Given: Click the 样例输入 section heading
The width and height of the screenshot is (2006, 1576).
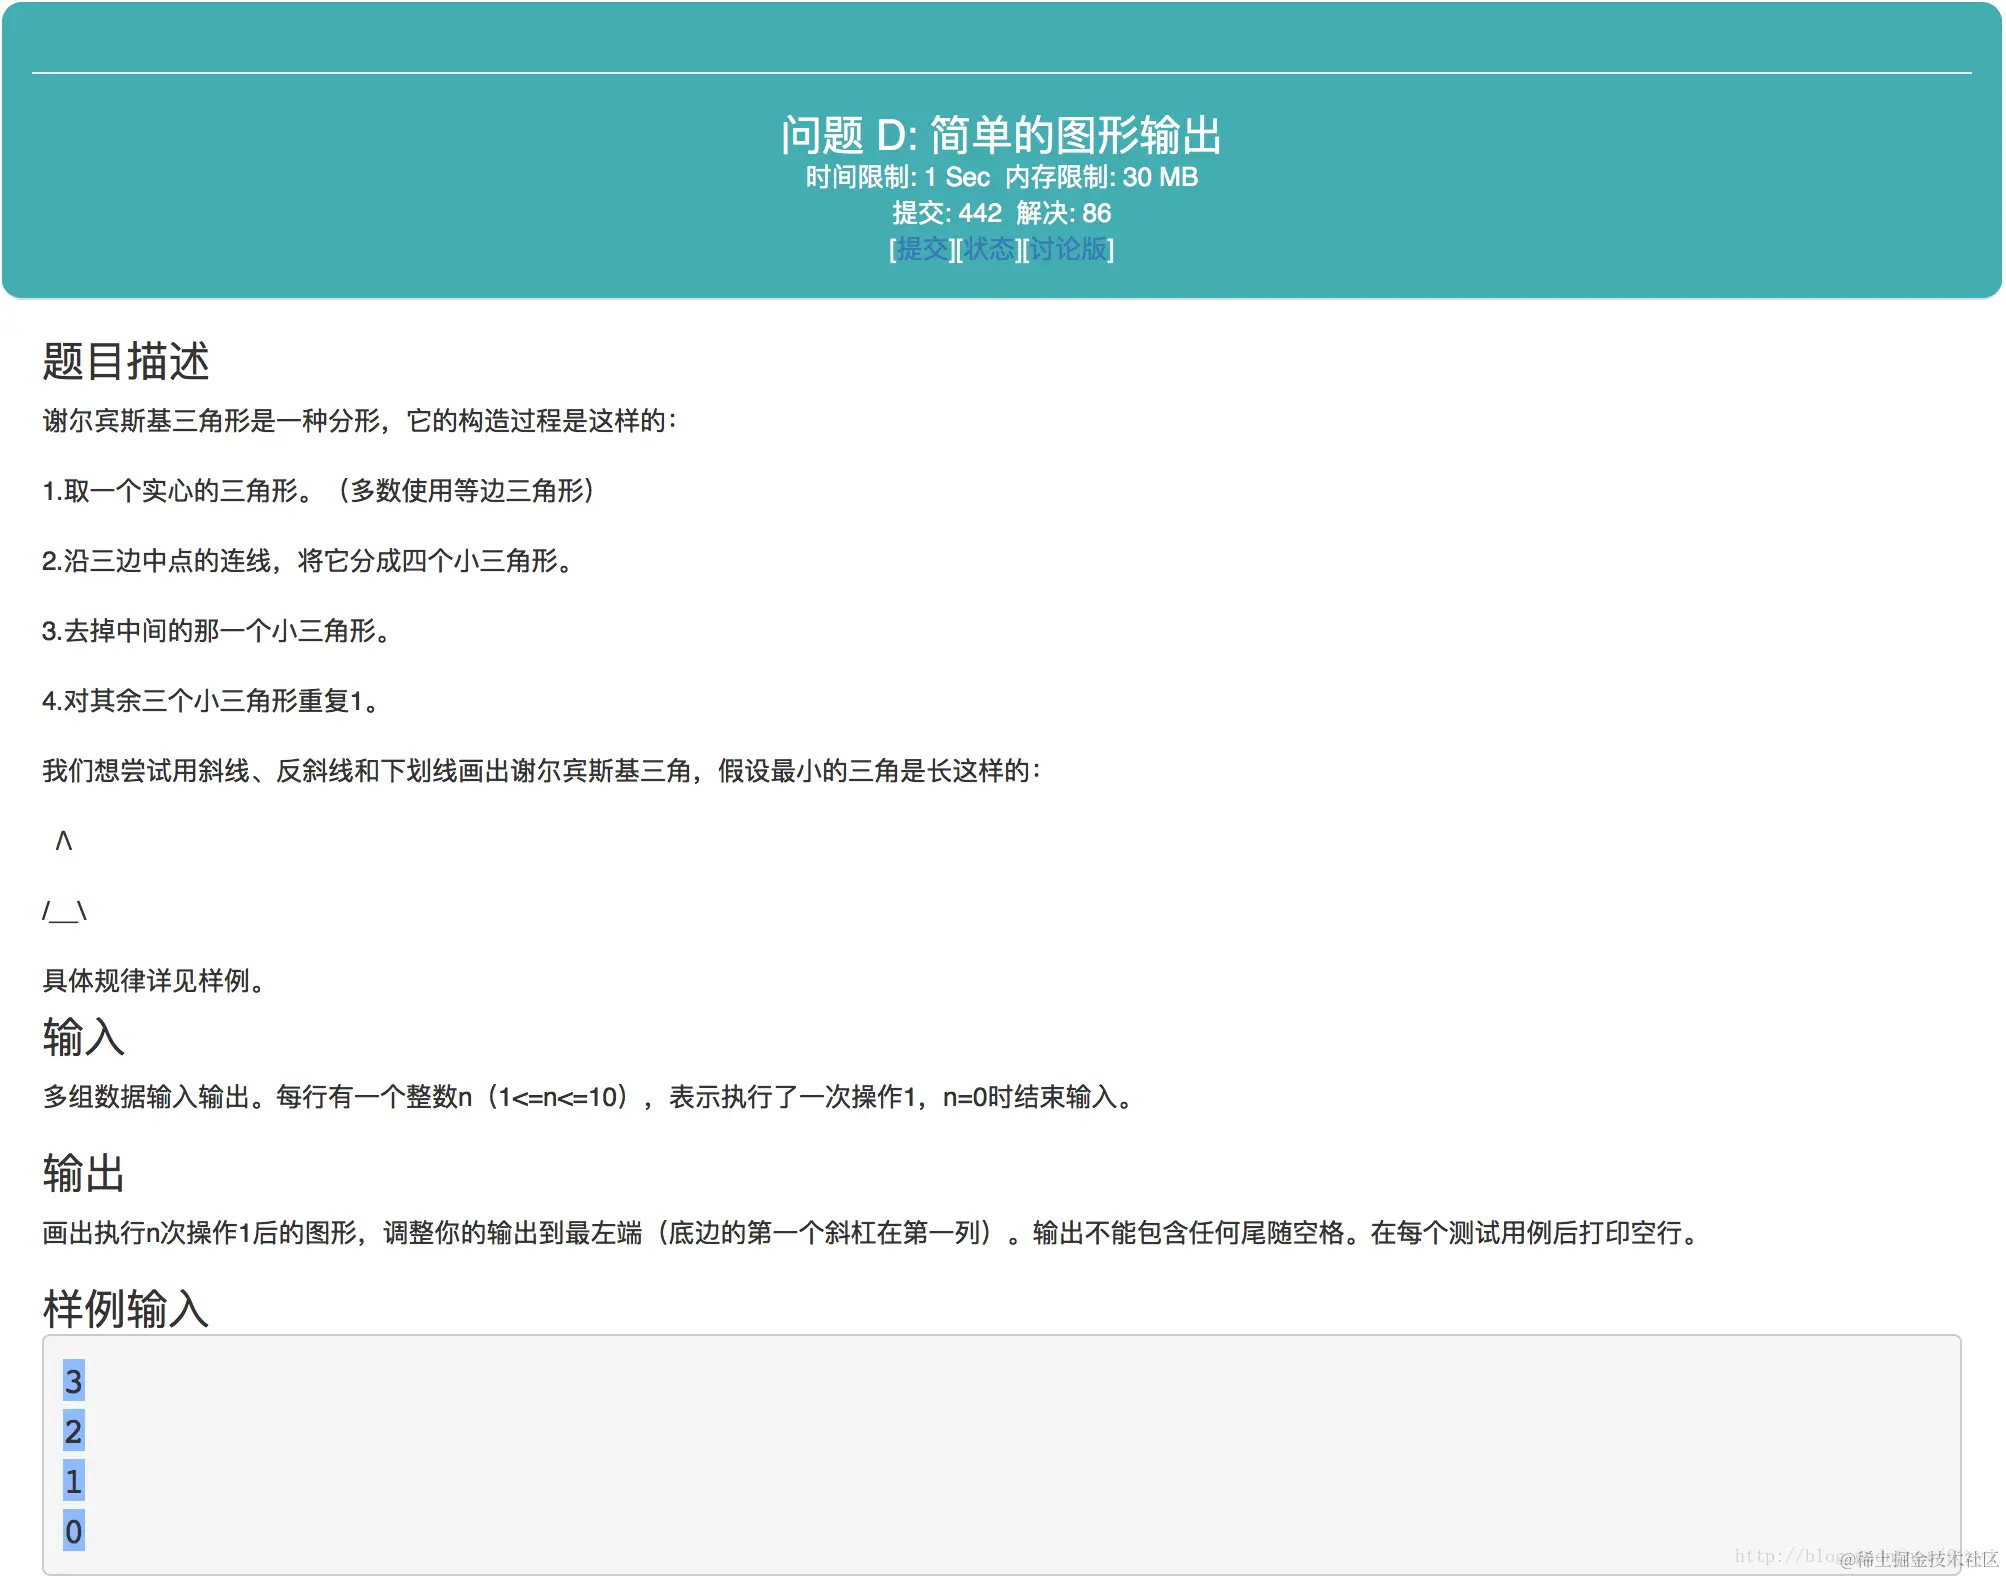Looking at the screenshot, I should [x=126, y=1308].
